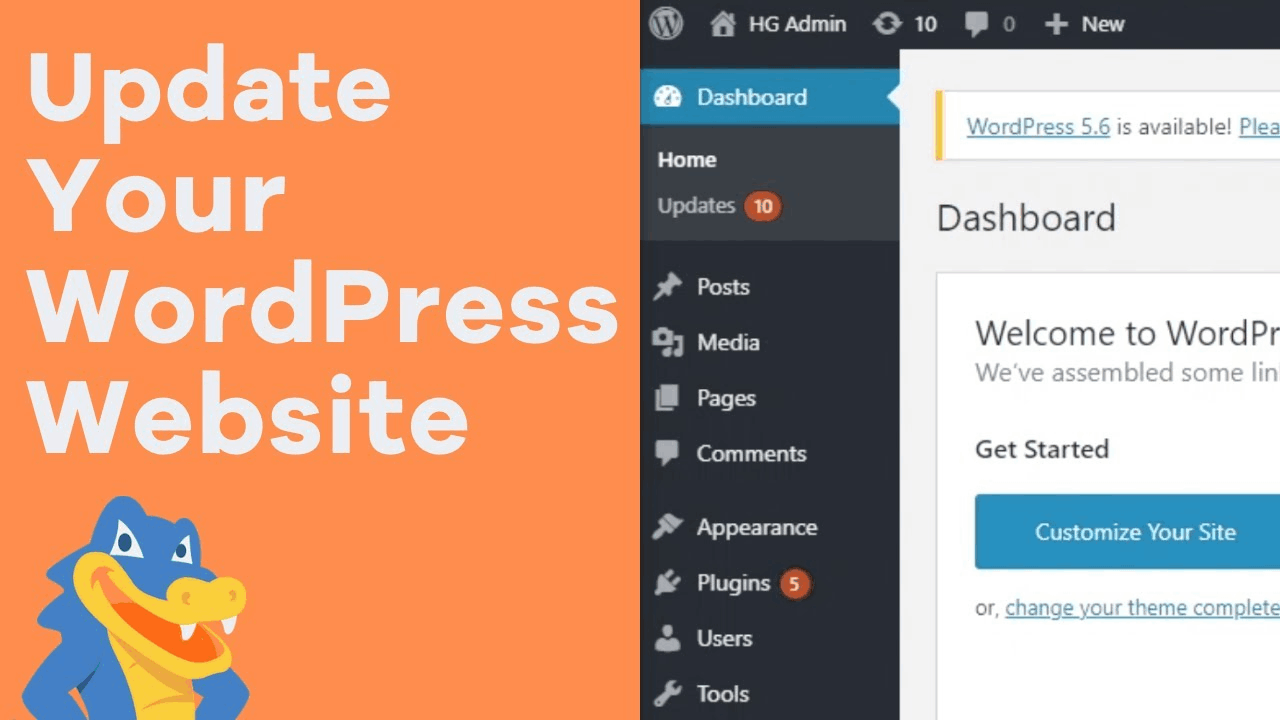Click the Users person icon
The width and height of the screenshot is (1280, 720).
click(x=667, y=639)
